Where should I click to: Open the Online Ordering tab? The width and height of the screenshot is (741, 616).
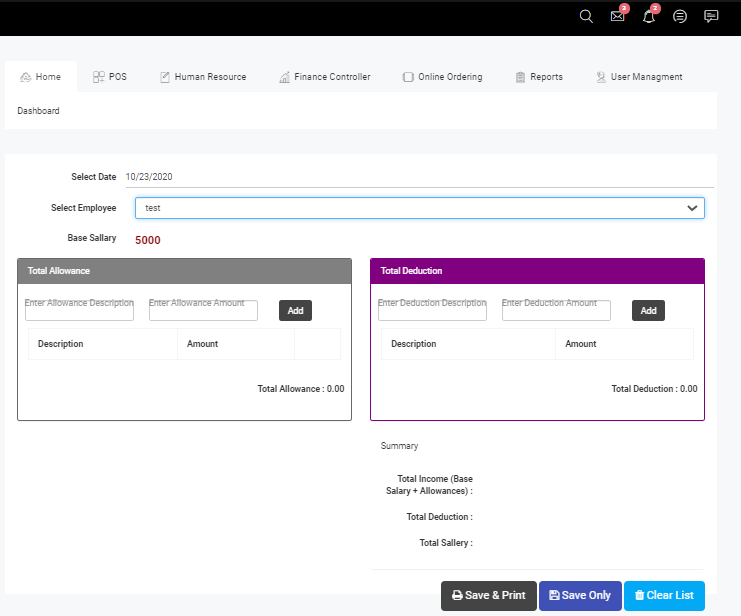point(442,77)
